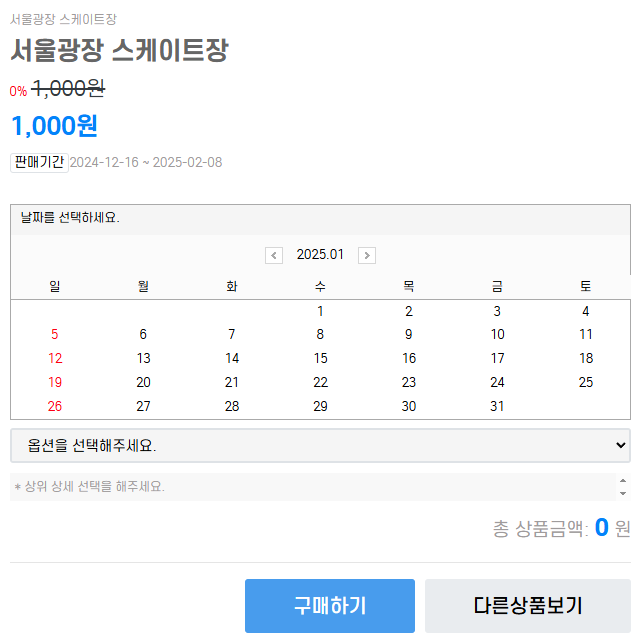Go to previous month in calendar
The width and height of the screenshot is (637, 642).
[274, 255]
